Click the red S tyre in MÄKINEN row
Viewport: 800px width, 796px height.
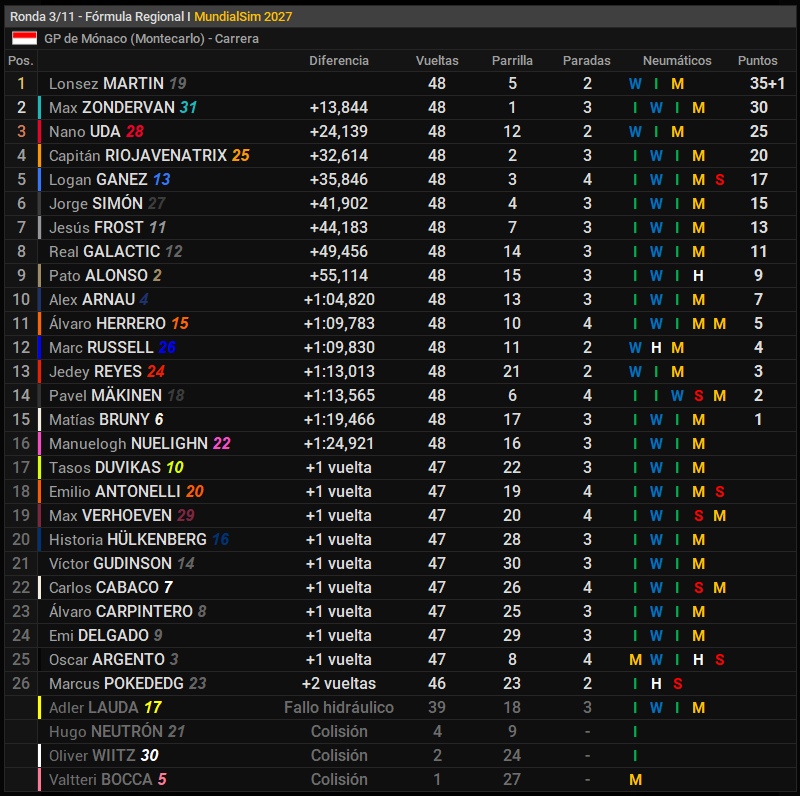pos(698,395)
